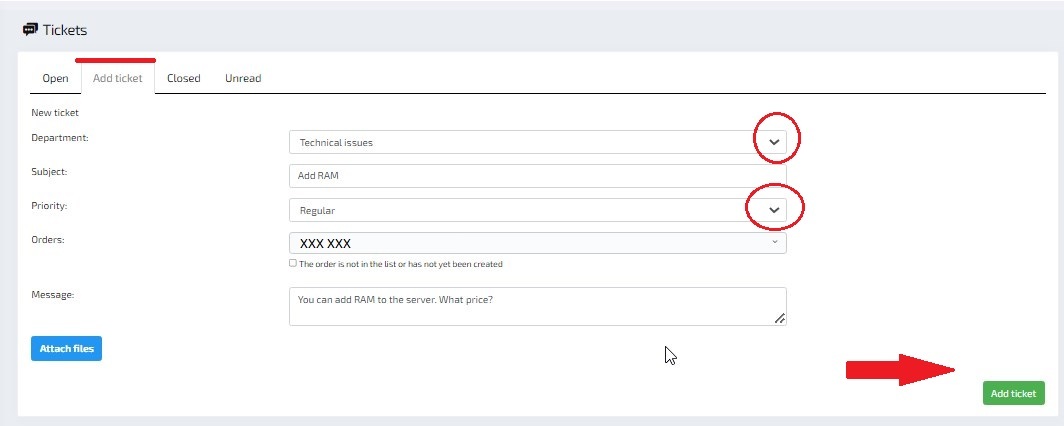1064x426 pixels.
Task: Click the small Orders dropdown arrow
Action: point(774,243)
